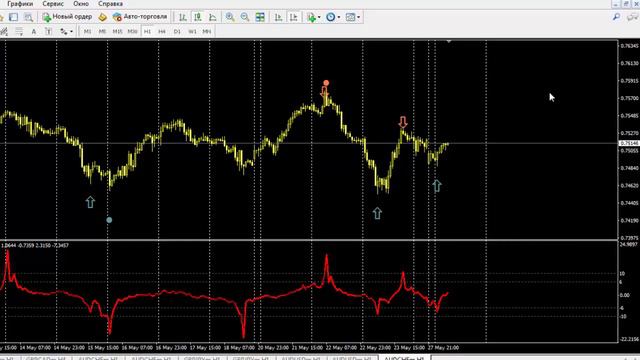
Task: Select the text 'A' drawing tool
Action: point(33,31)
